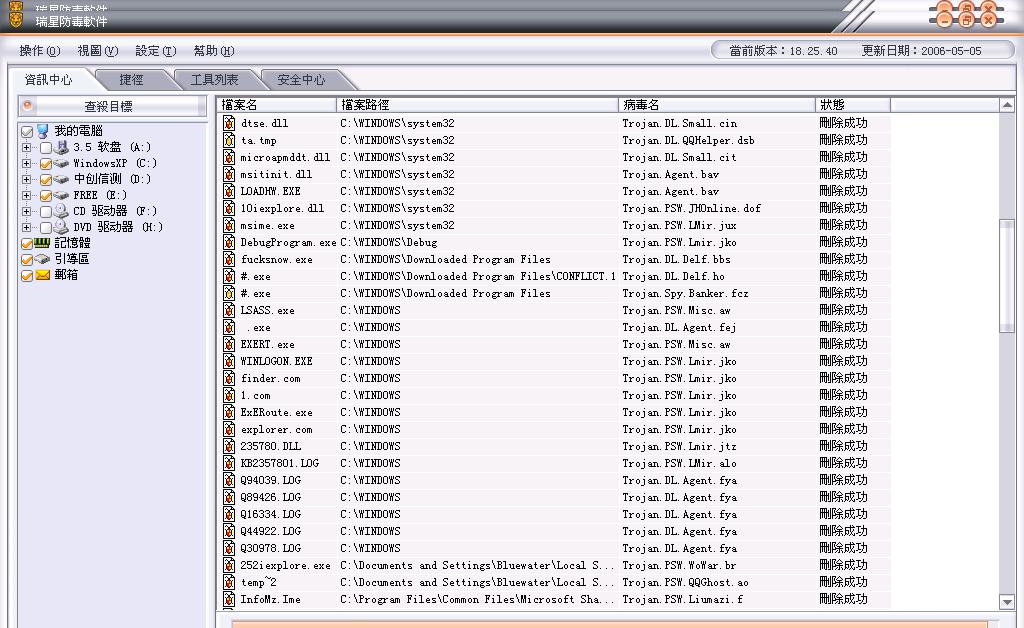
Task: Toggle the My Computer checkbox
Action: pos(27,132)
